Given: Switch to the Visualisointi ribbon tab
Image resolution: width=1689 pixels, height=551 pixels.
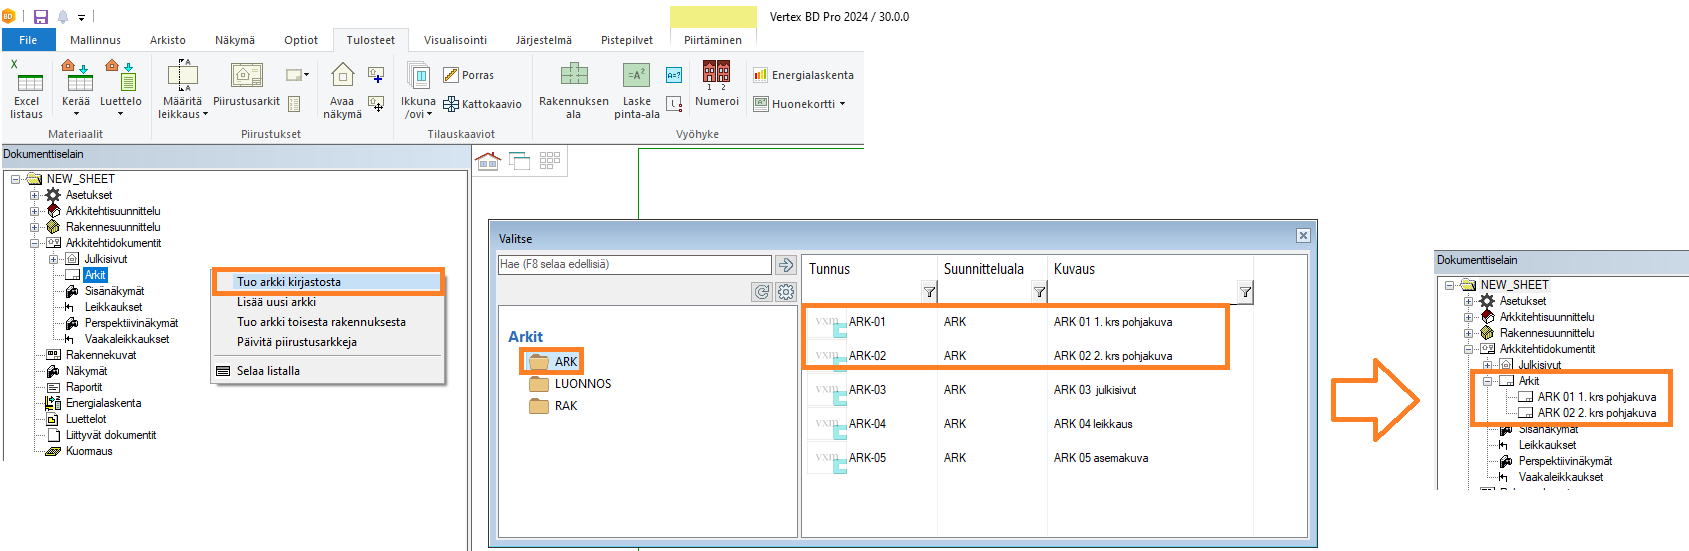Looking at the screenshot, I should point(455,40).
